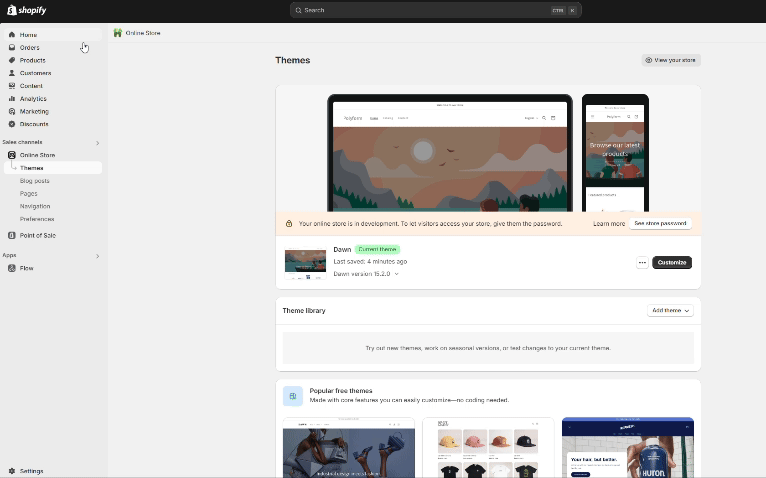Click the eye icon in View your store
The width and height of the screenshot is (766, 478).
point(648,60)
